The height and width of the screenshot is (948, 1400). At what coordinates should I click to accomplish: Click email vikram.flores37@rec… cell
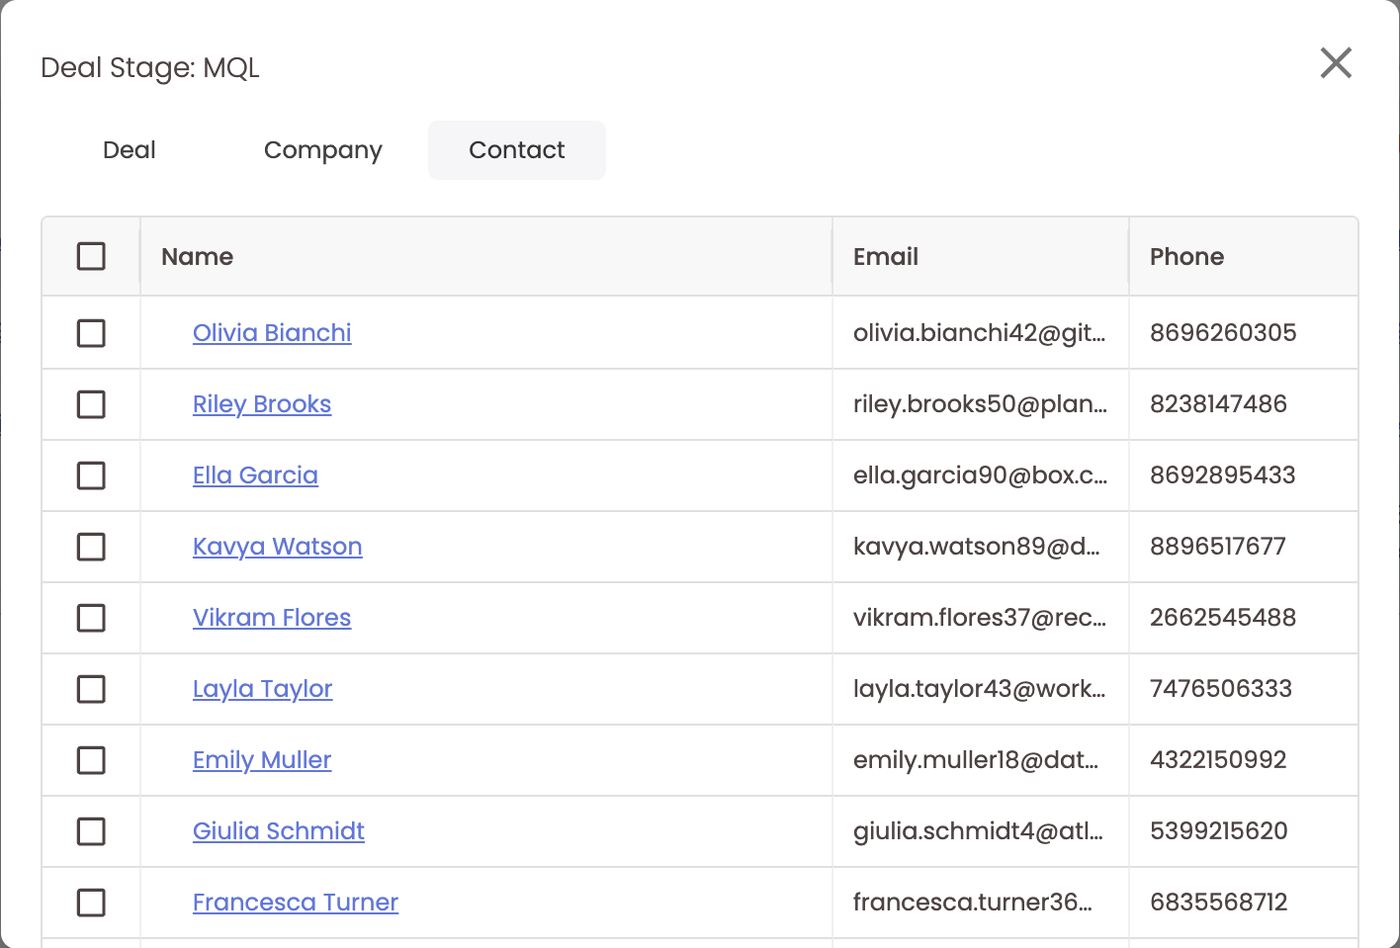click(x=980, y=618)
